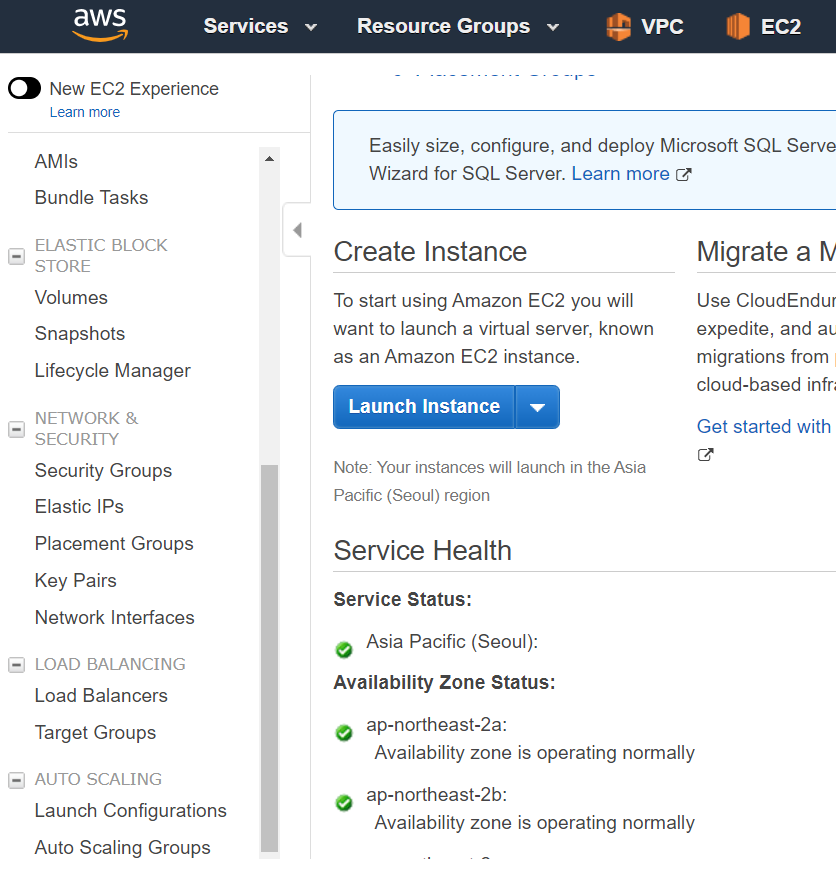Click green check icon for ap-northeast-2b
This screenshot has height=869, width=836.
tap(344, 802)
